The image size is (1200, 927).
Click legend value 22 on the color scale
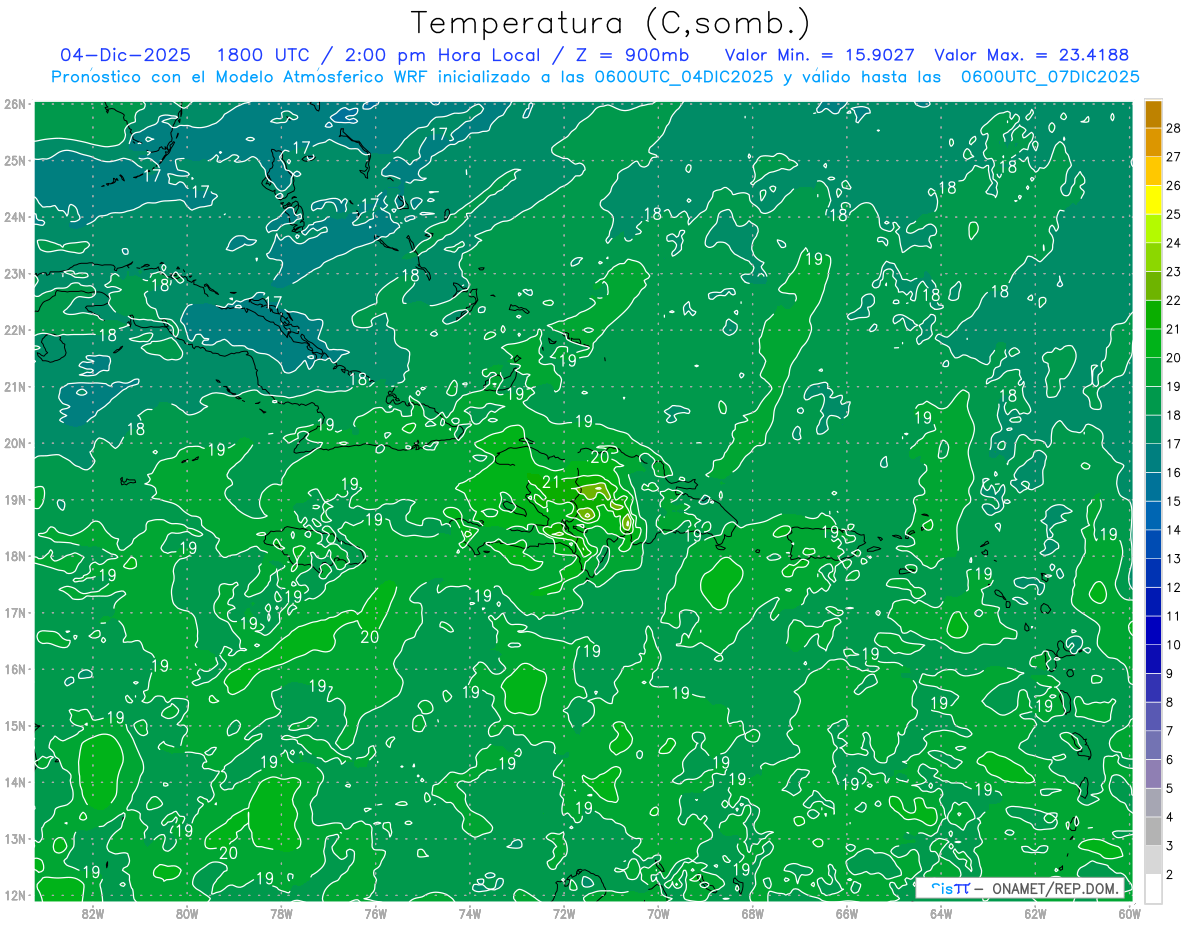tap(1174, 300)
